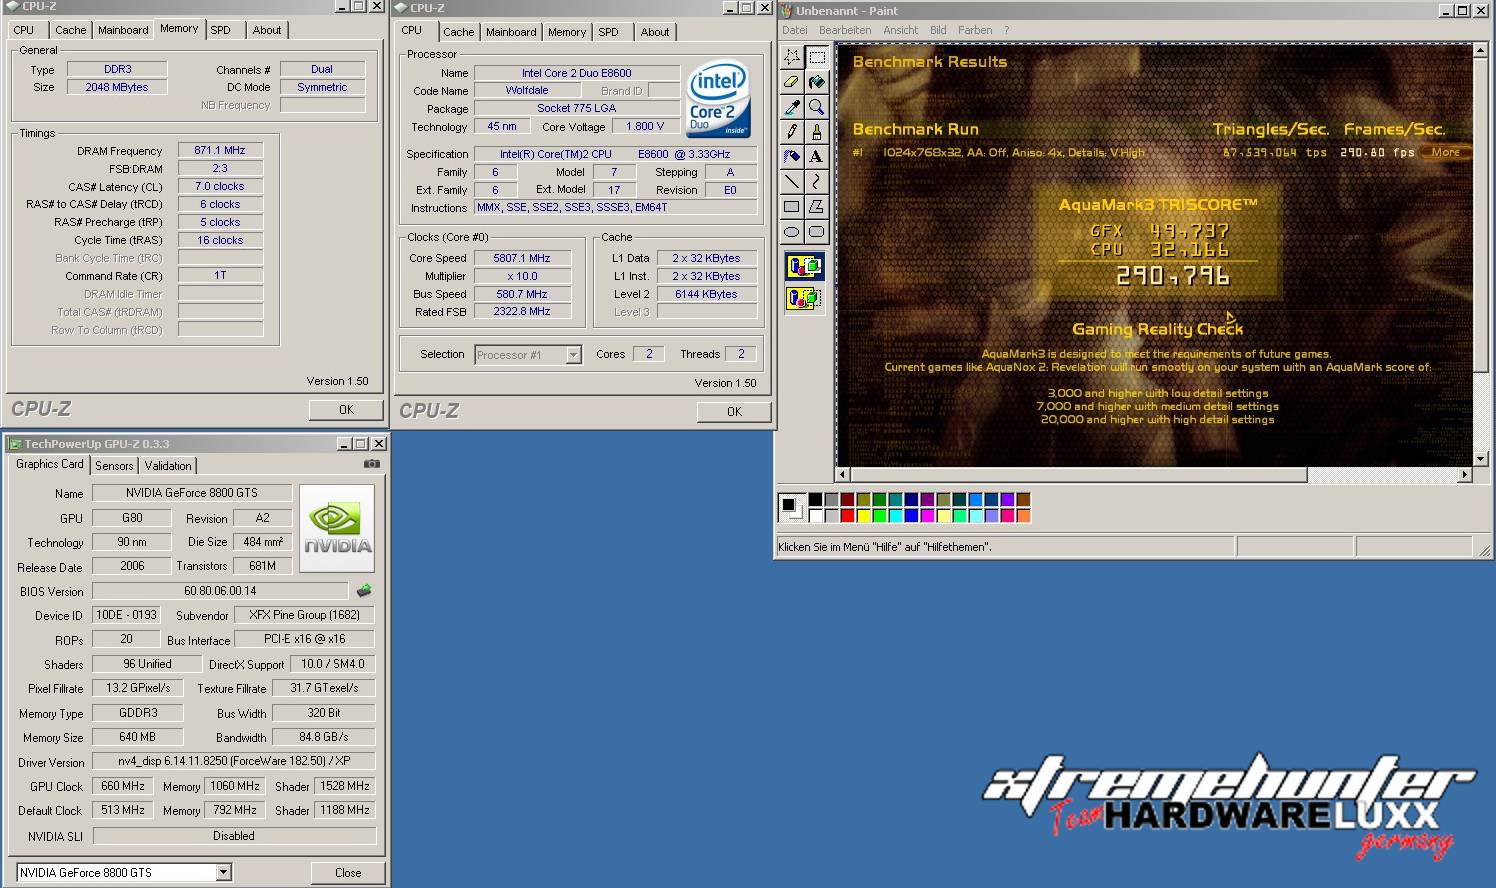Open the Ansicht menu in Paint
This screenshot has height=888, width=1496.
900,30
